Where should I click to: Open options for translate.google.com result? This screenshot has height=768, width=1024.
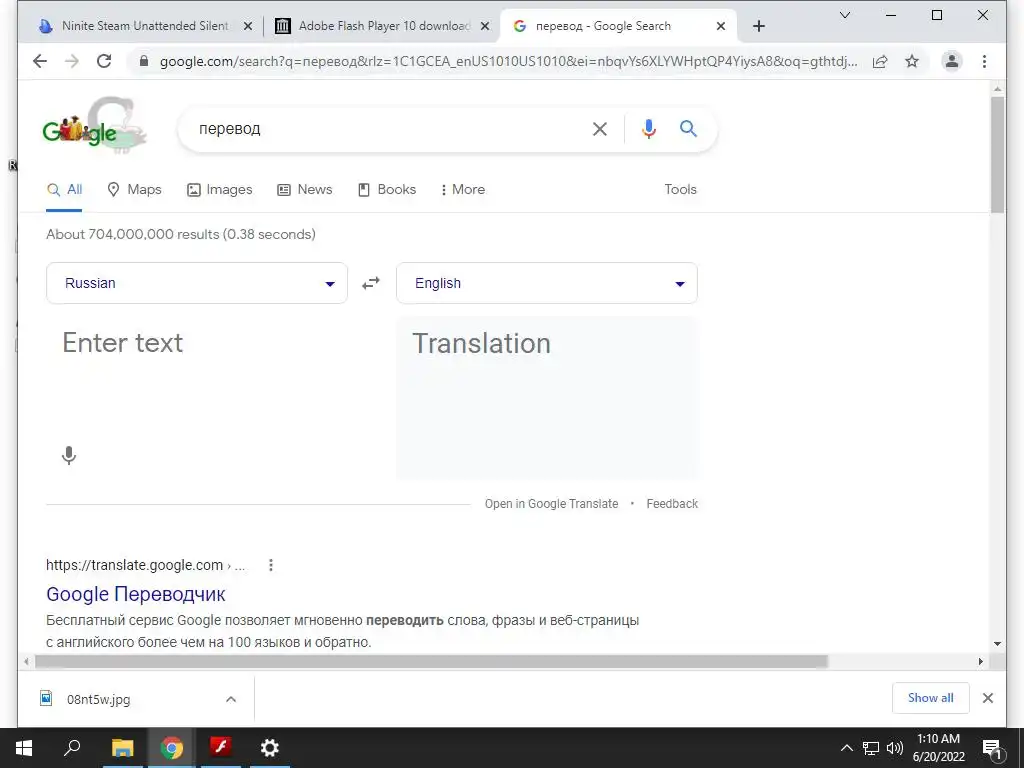coord(270,565)
